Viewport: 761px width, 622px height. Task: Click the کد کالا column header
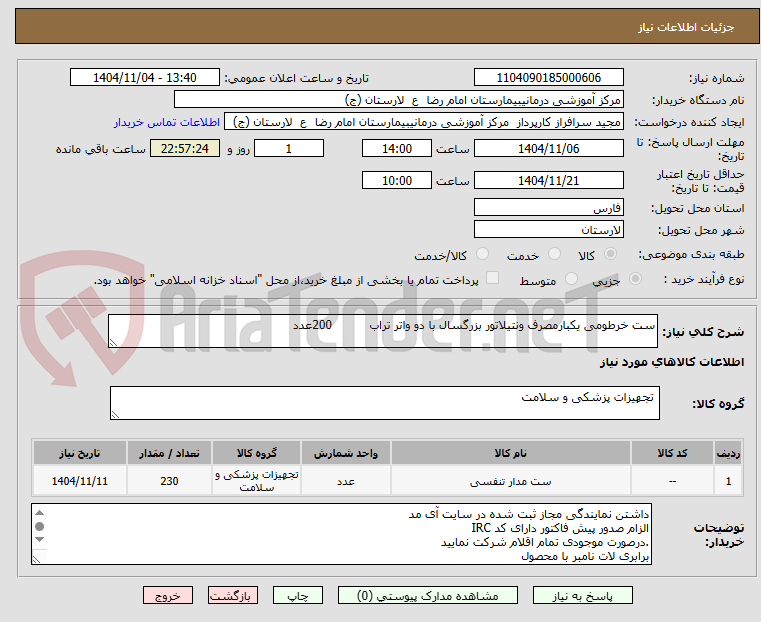tap(672, 453)
